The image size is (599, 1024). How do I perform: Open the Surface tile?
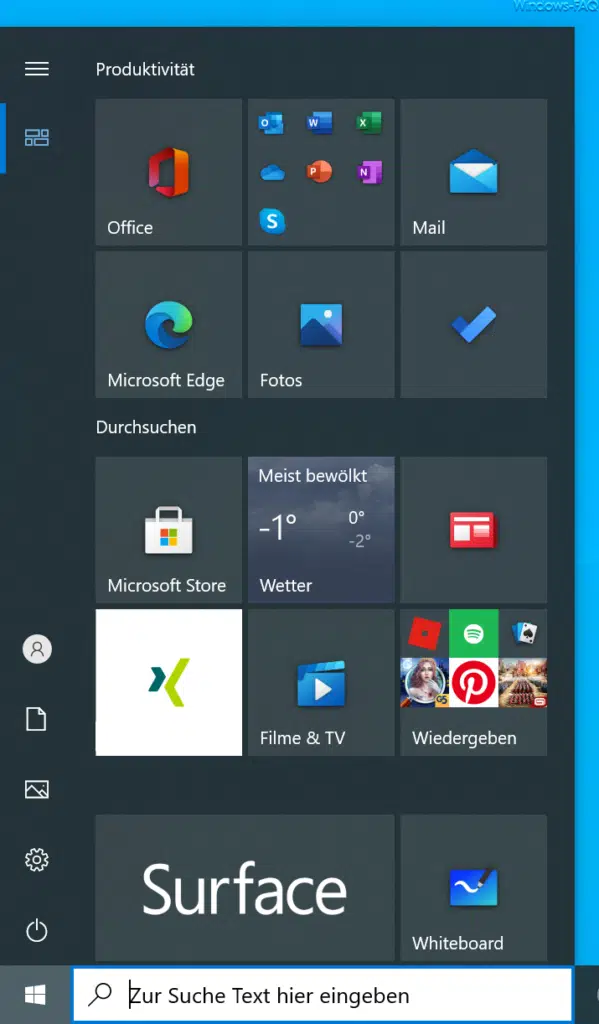[245, 888]
